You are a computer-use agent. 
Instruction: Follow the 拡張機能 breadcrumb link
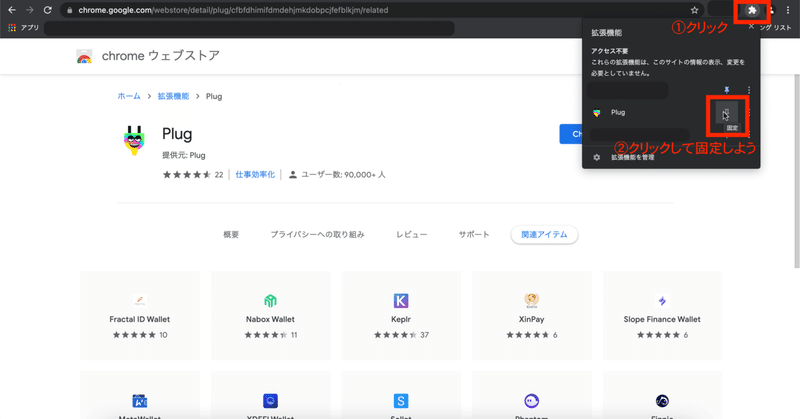click(x=173, y=96)
